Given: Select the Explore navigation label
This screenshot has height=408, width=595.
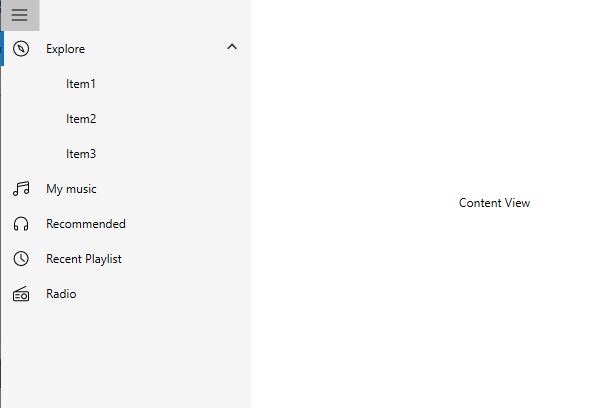Looking at the screenshot, I should pos(66,49).
